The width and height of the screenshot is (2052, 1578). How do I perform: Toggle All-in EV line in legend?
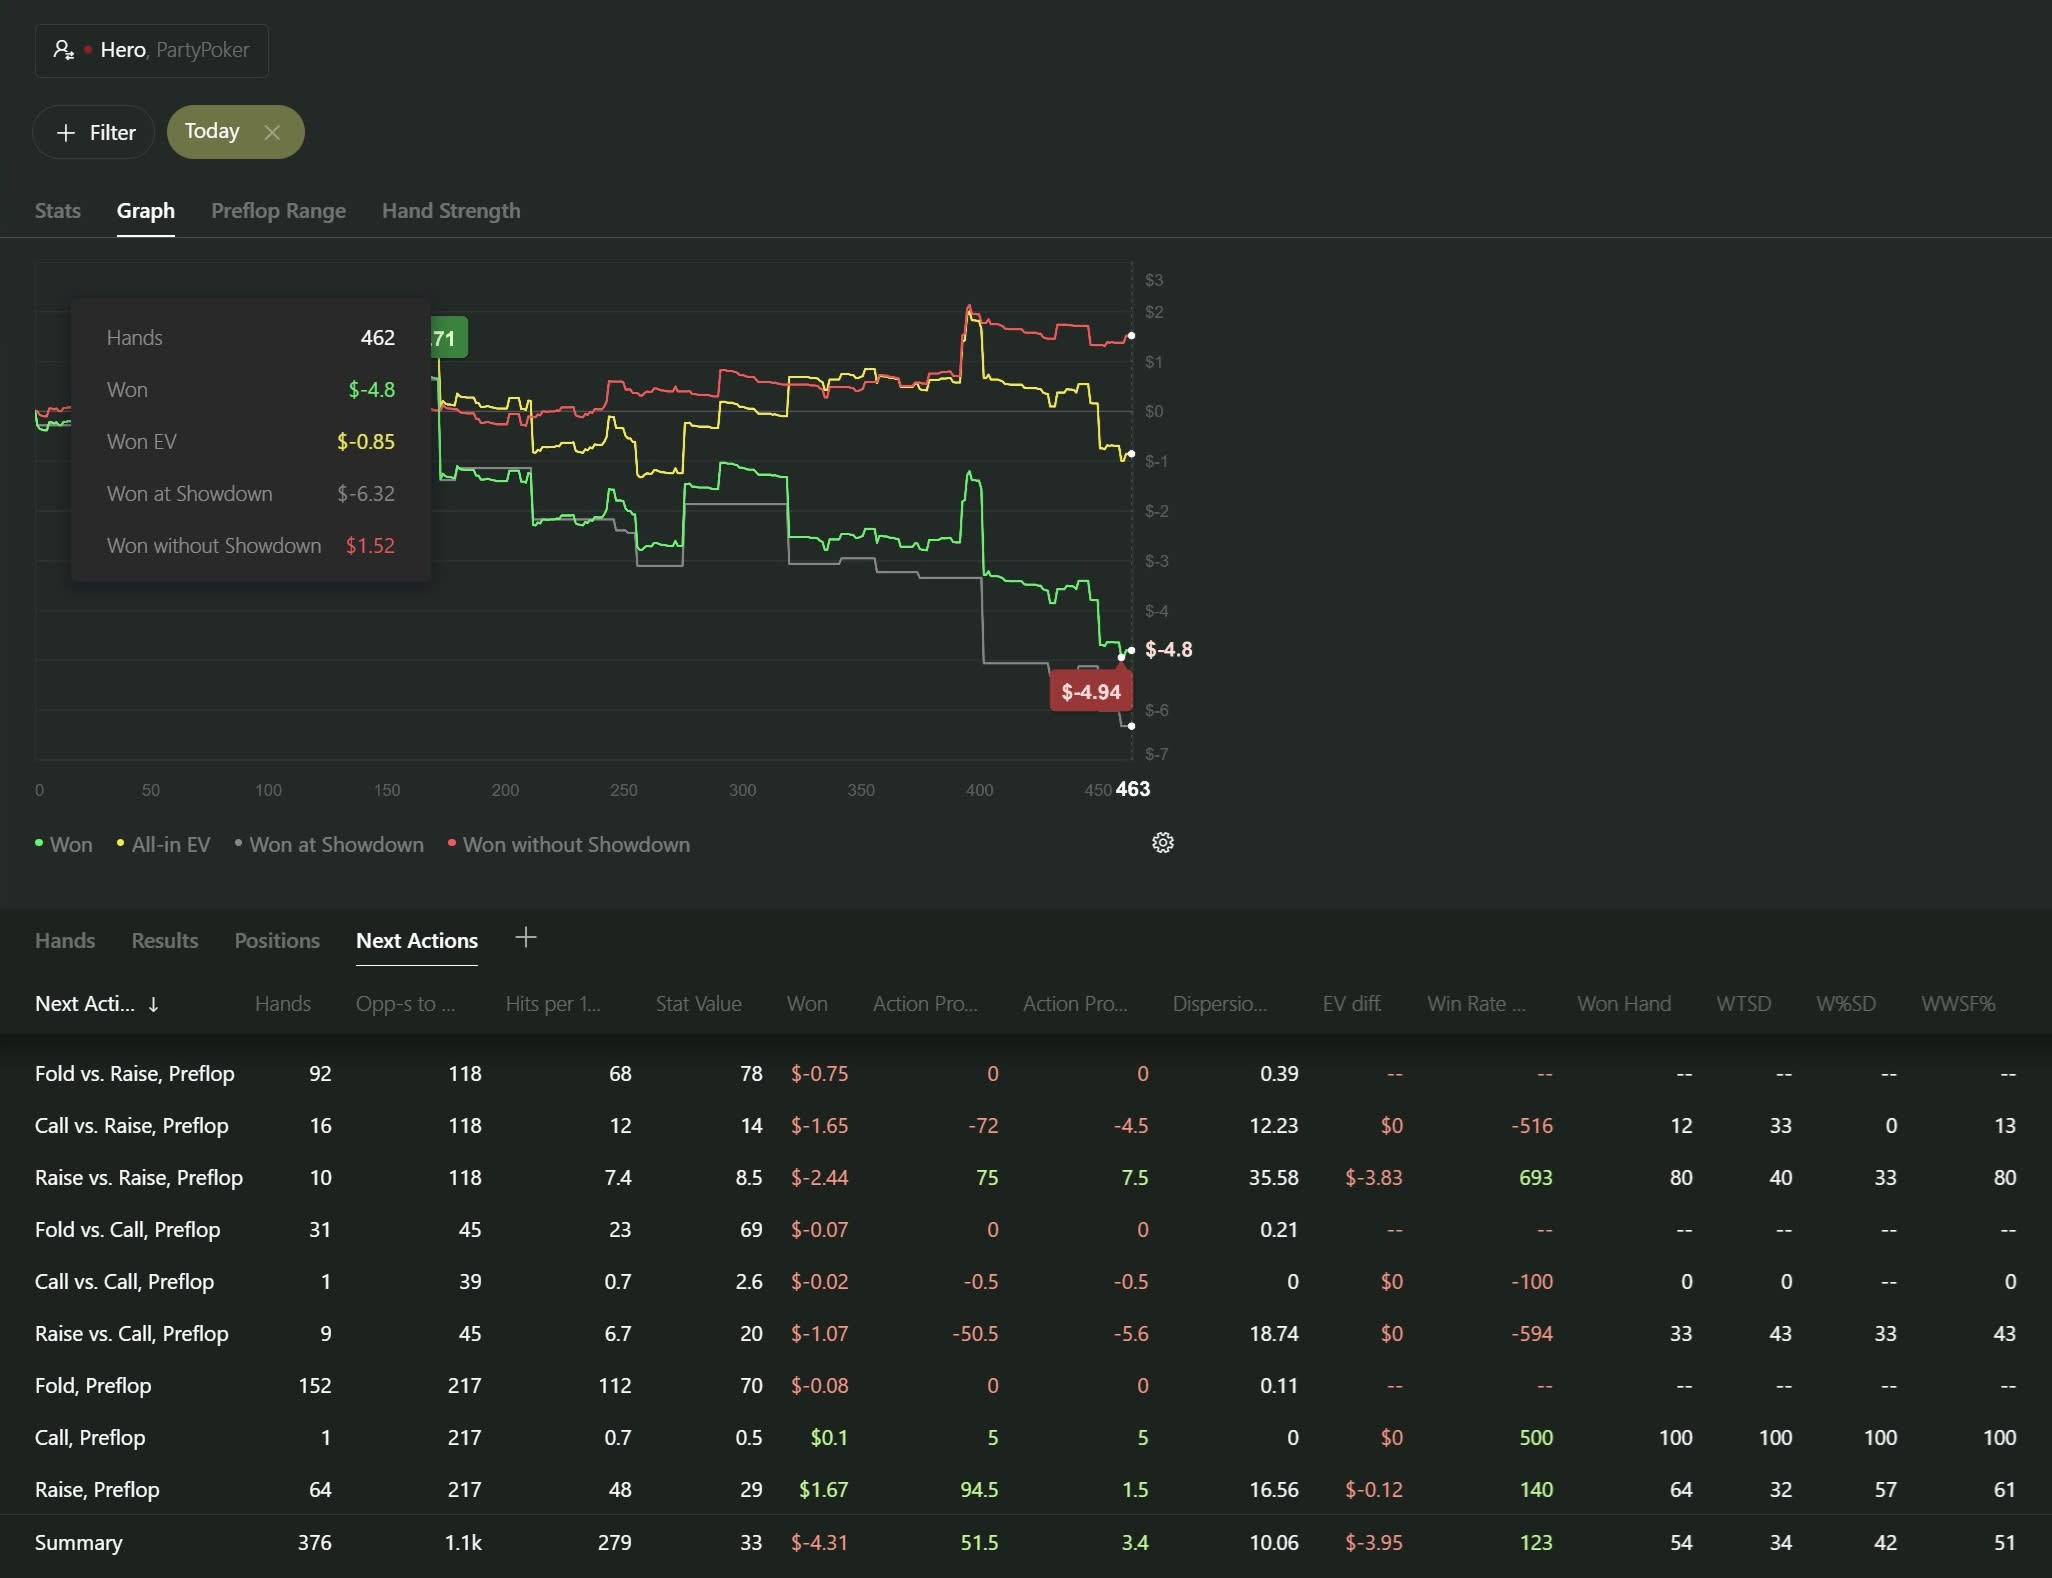coord(164,845)
